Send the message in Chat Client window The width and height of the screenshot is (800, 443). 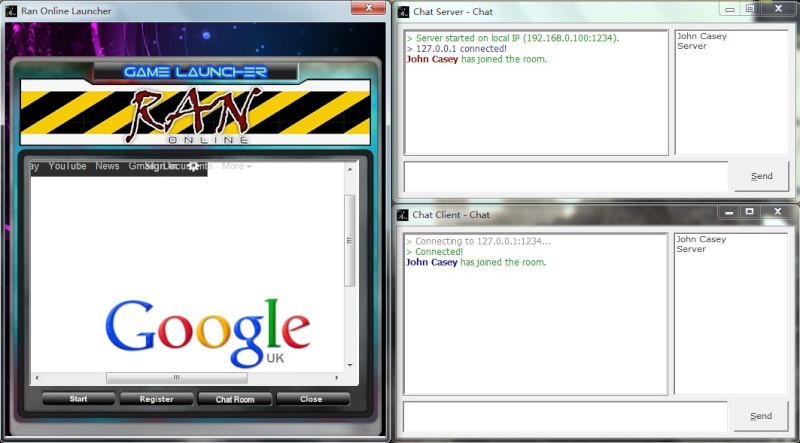click(x=761, y=416)
